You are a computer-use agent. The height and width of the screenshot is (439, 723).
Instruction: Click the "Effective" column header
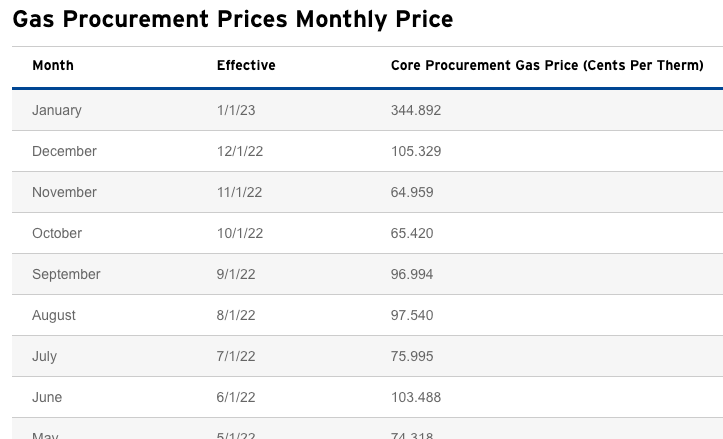(x=246, y=66)
